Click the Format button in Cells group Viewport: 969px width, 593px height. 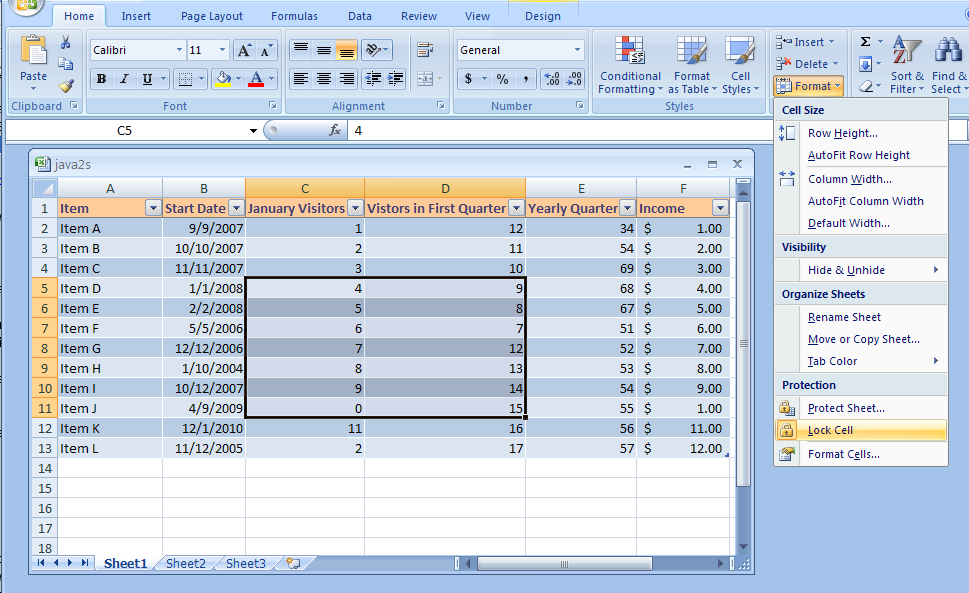pos(810,86)
